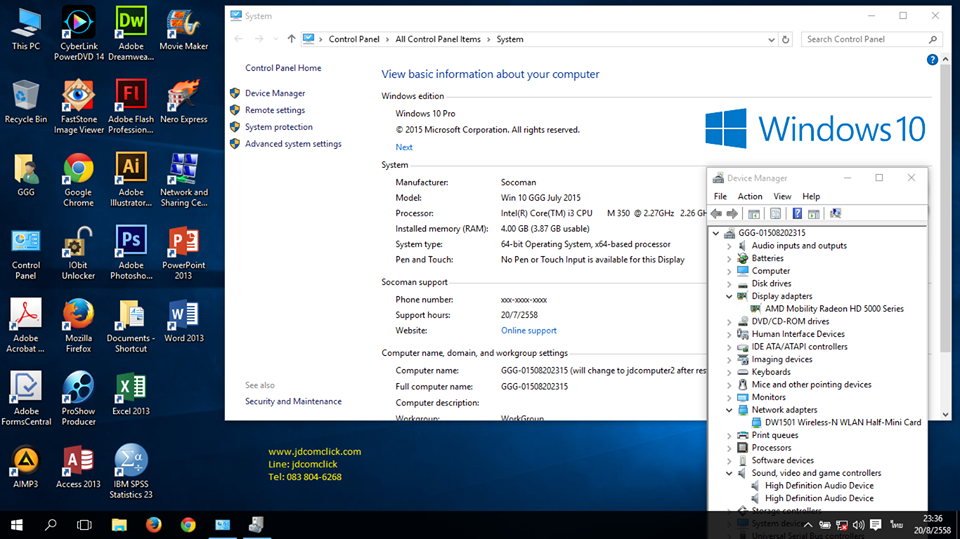The image size is (960, 539).
Task: Open Device Manager View menu
Action: 782,197
